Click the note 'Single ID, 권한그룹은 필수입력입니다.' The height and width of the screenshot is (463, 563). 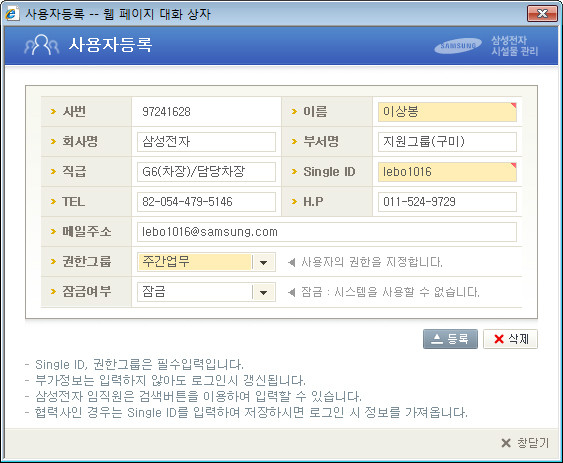point(139,365)
